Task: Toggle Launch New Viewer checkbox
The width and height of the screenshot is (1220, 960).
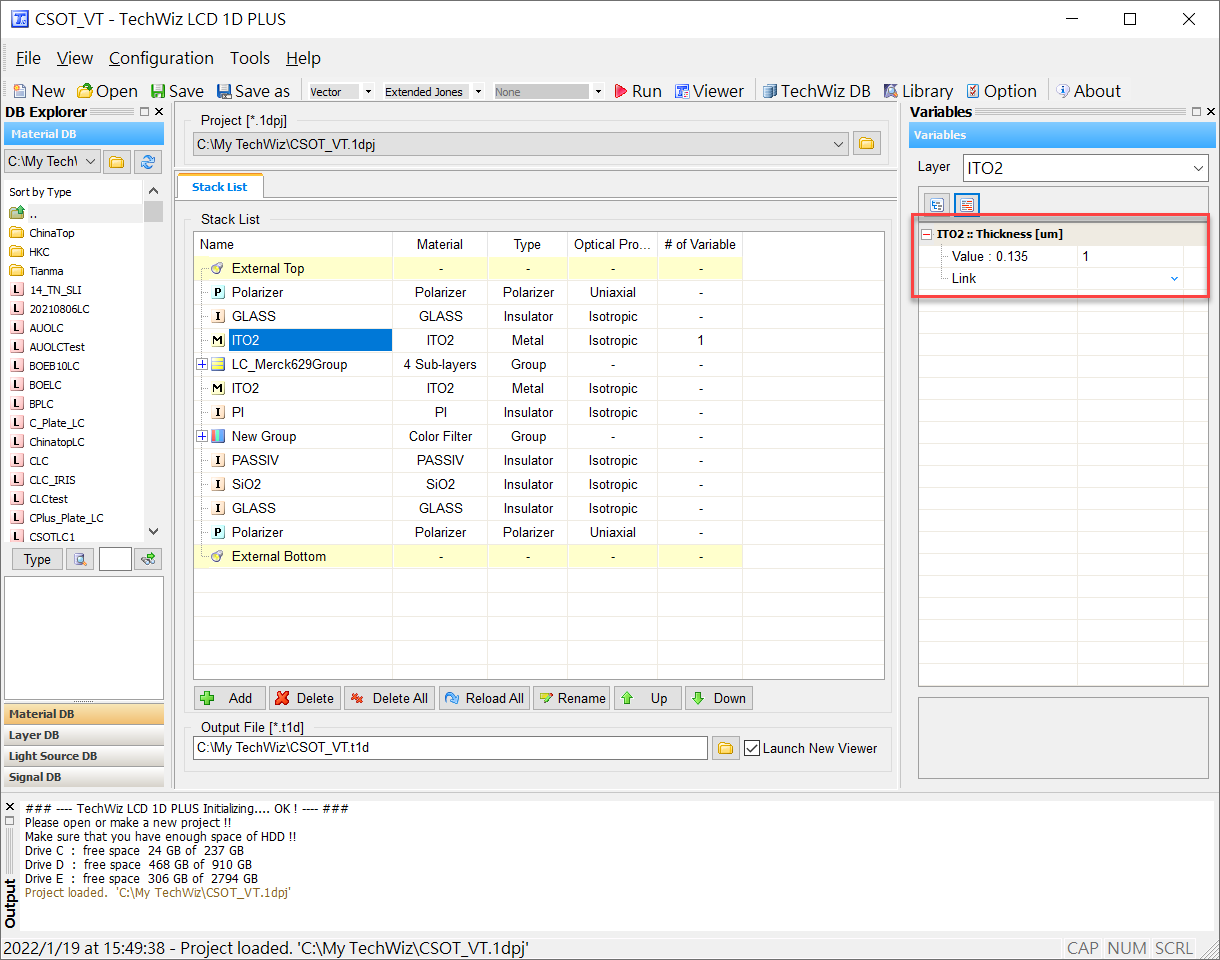Action: (x=753, y=748)
